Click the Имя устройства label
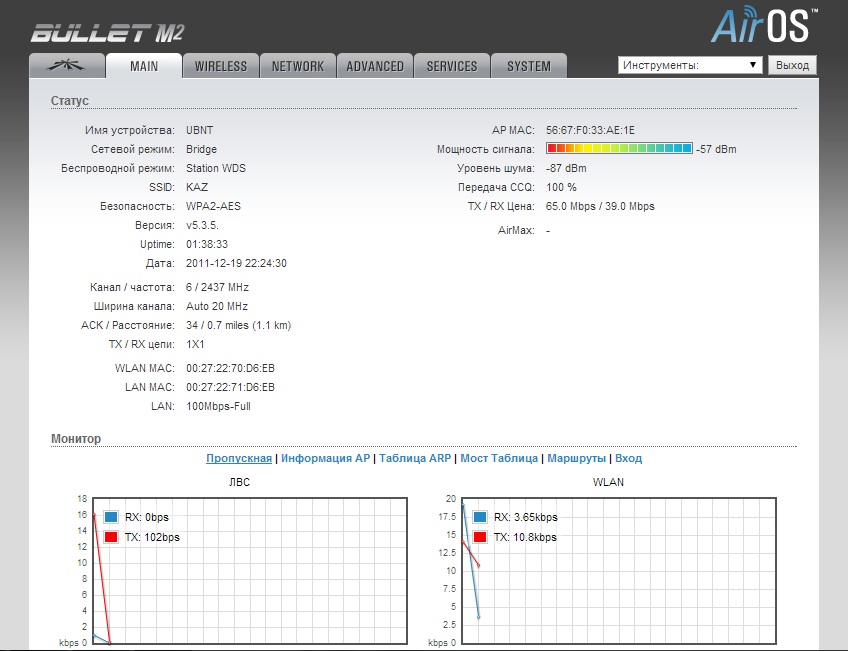 point(130,130)
